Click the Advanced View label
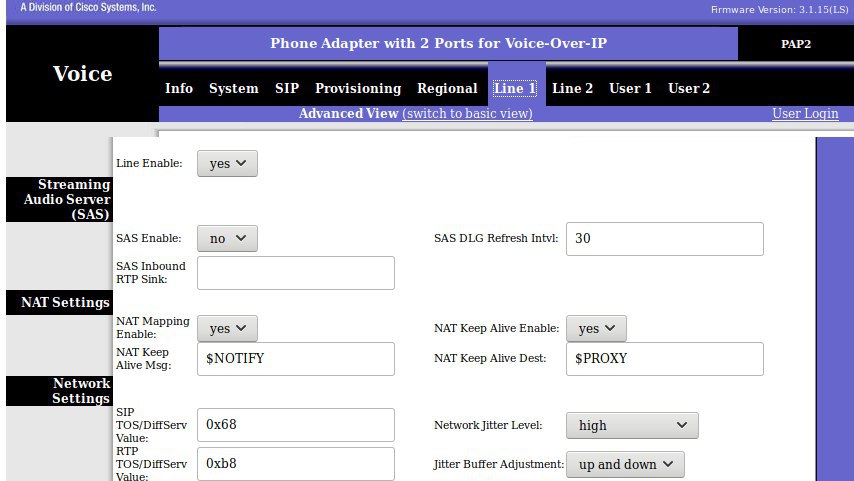 pyautogui.click(x=349, y=113)
